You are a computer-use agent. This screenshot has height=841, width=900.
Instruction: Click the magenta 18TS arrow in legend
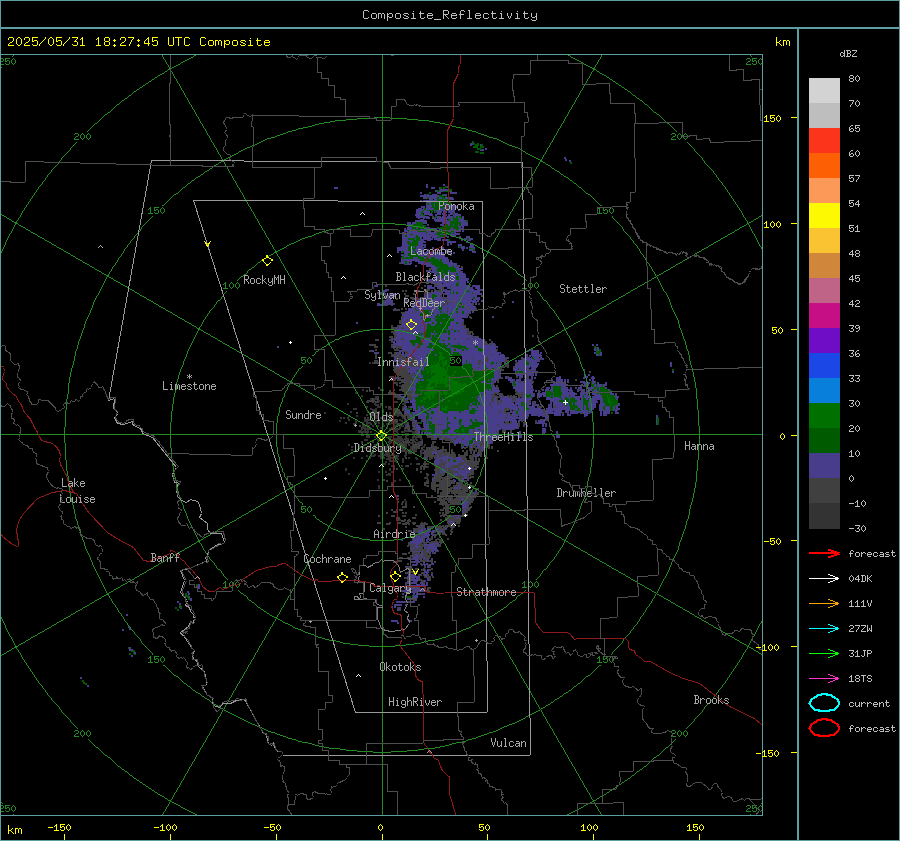point(824,679)
